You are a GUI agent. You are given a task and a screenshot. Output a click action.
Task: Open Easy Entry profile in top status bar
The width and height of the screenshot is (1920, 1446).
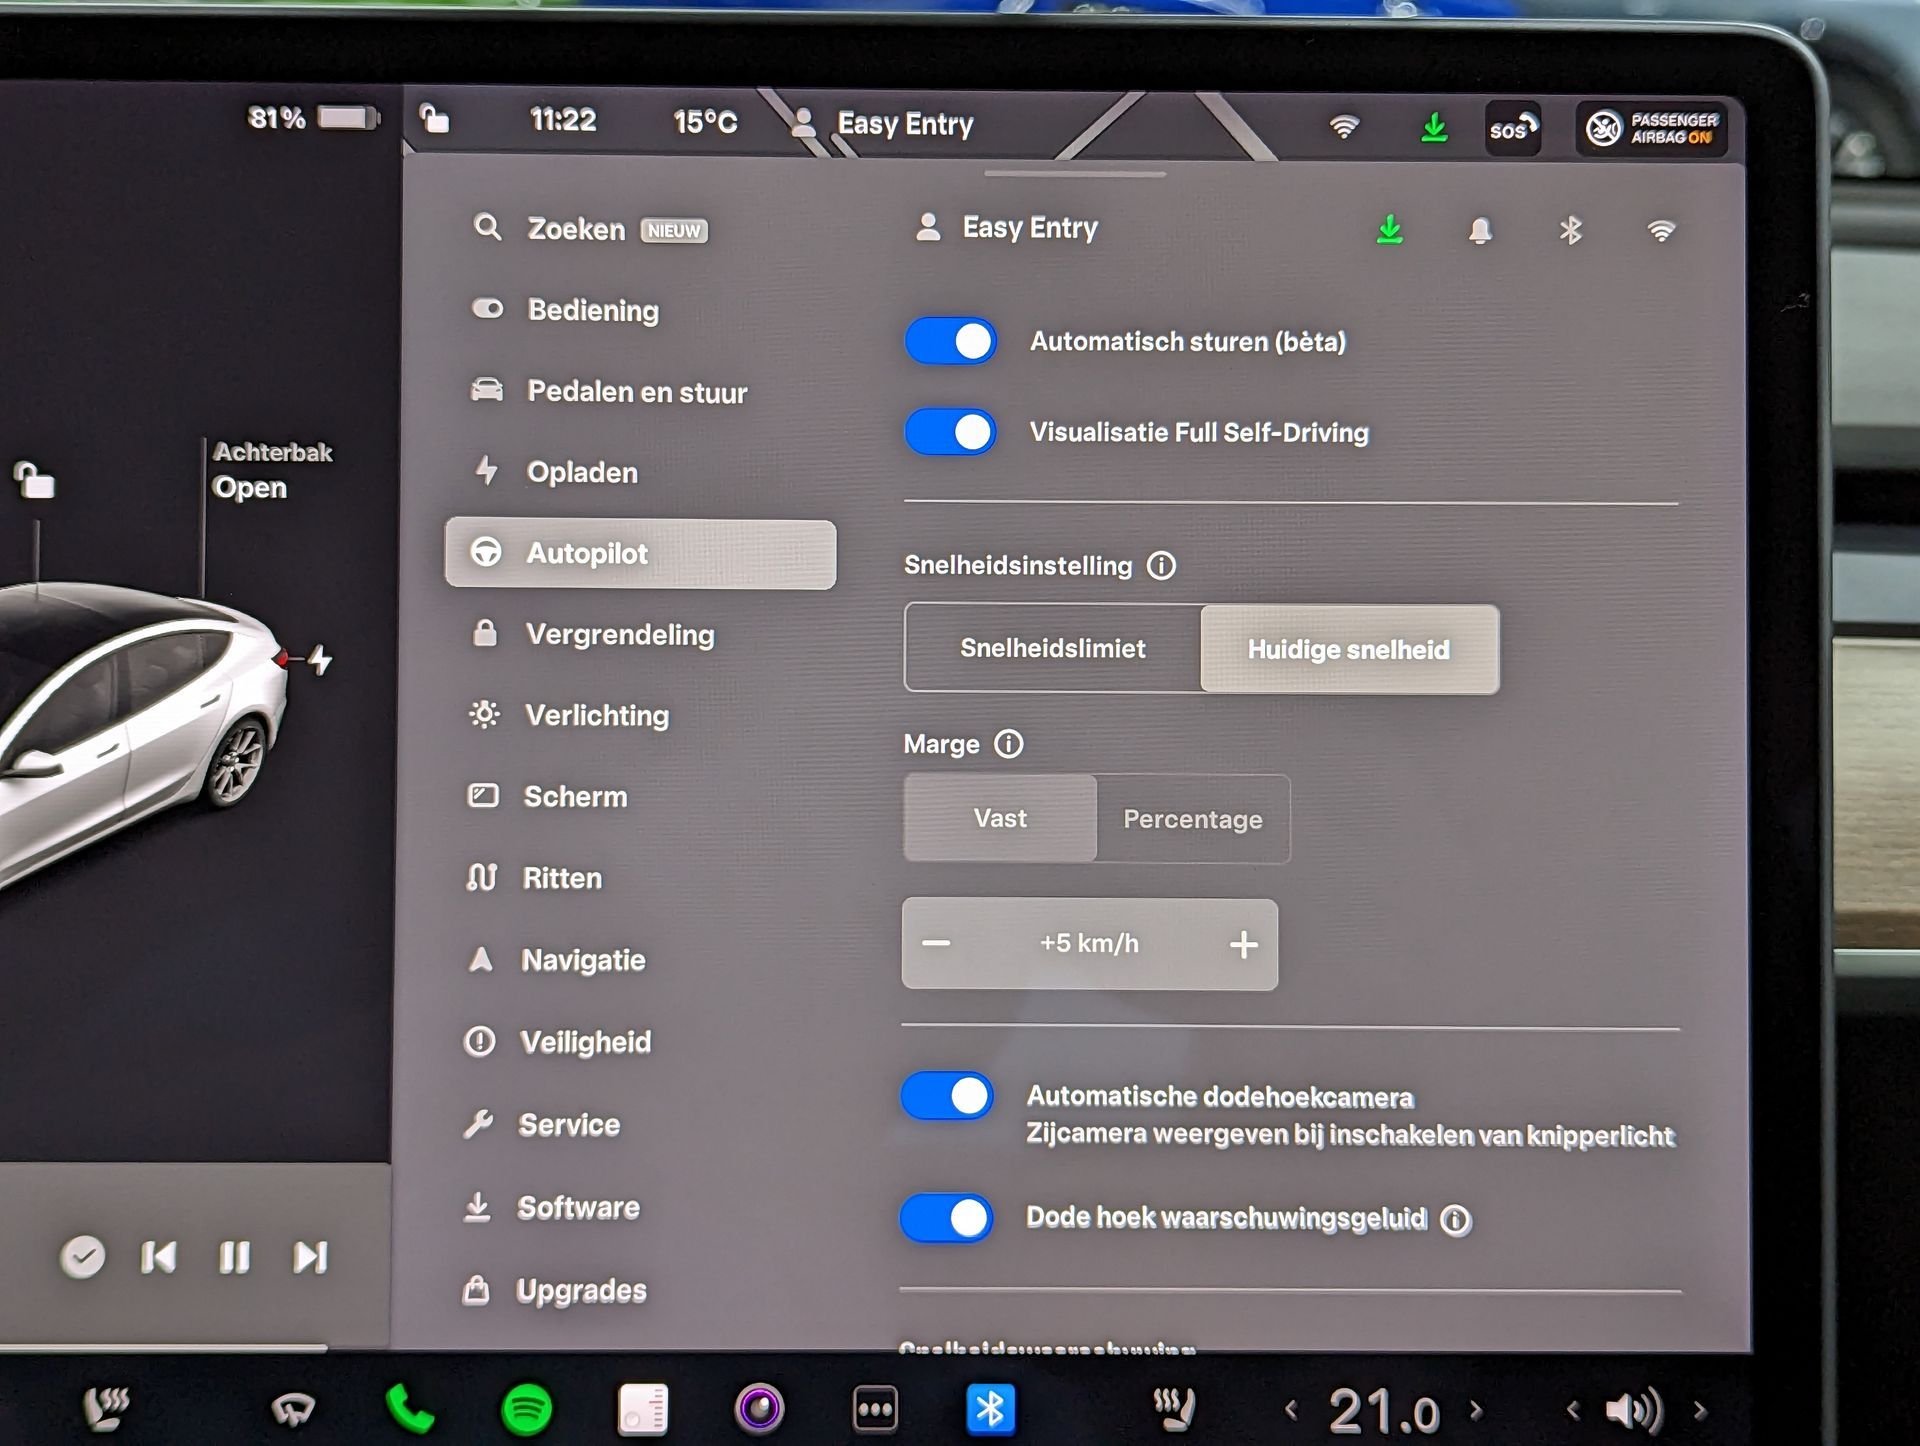tap(882, 124)
